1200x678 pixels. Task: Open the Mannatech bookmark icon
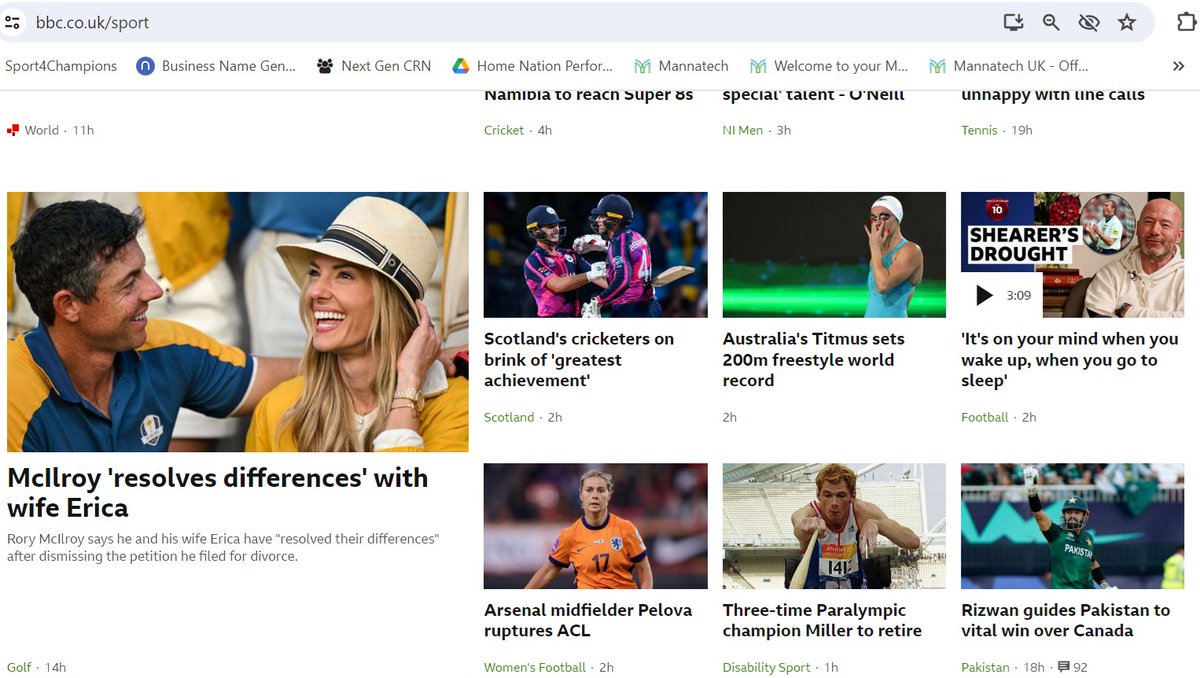pyautogui.click(x=642, y=66)
